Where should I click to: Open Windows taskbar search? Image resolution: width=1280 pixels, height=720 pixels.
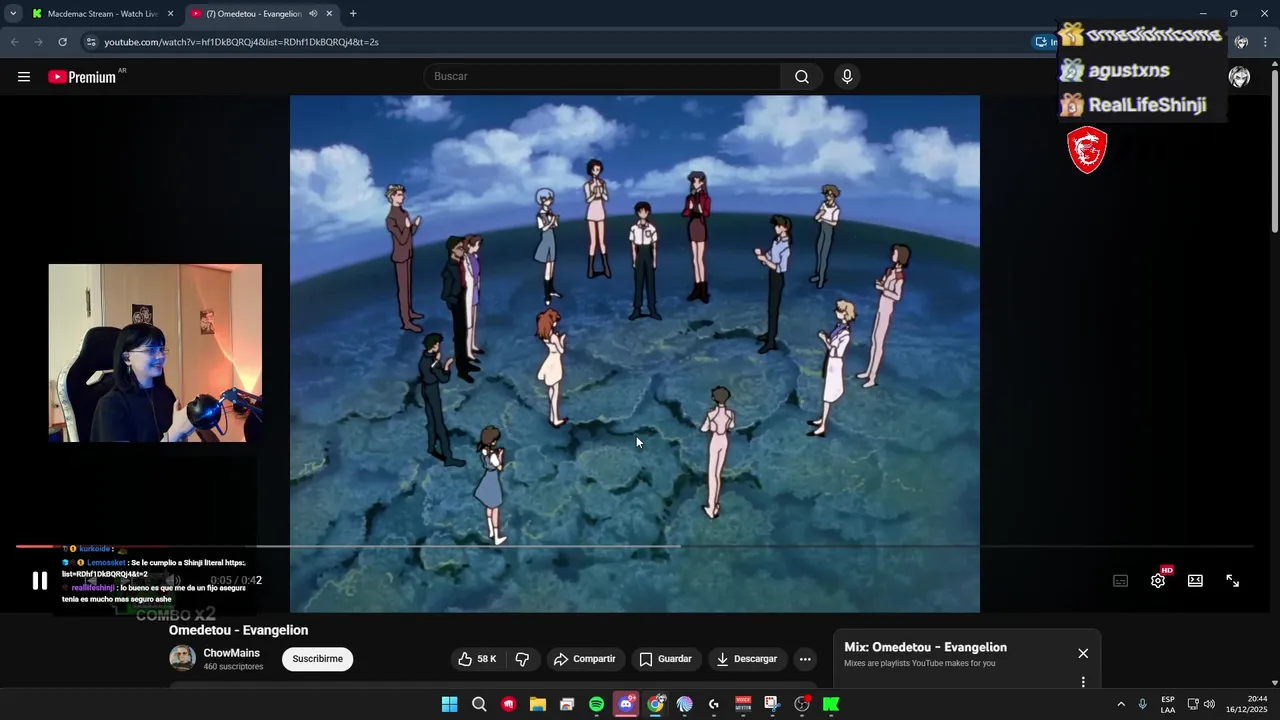click(479, 704)
